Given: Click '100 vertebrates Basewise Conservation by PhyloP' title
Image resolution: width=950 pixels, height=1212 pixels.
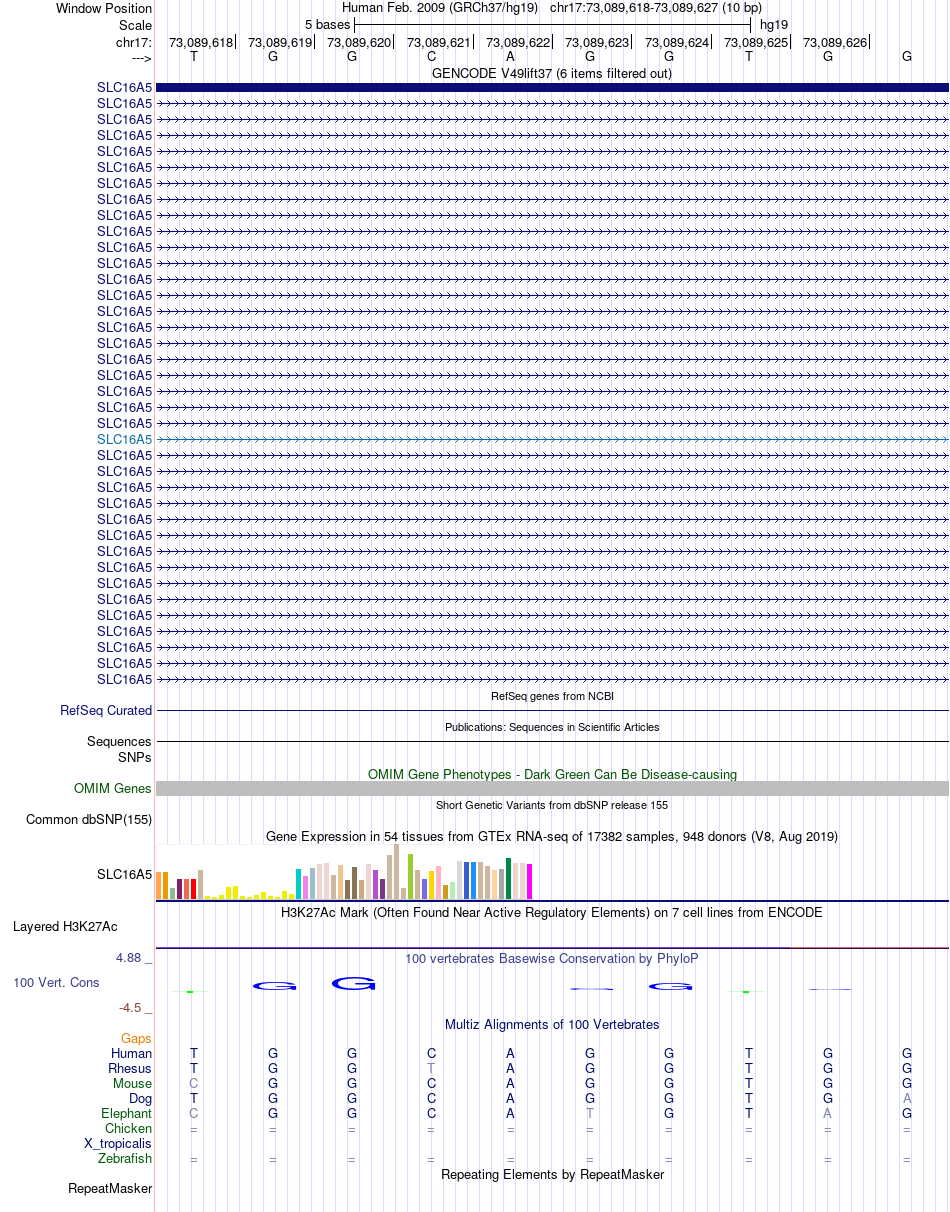Looking at the screenshot, I should point(552,958).
